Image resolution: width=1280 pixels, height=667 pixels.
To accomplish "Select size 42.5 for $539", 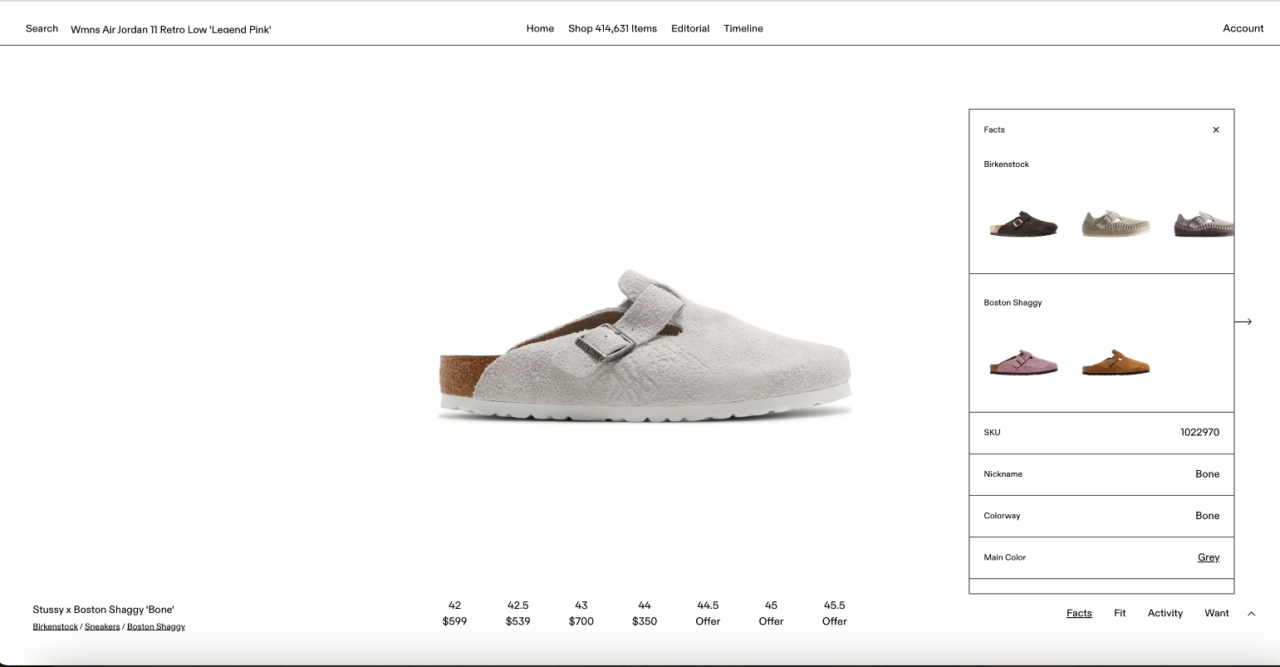I will click(518, 613).
